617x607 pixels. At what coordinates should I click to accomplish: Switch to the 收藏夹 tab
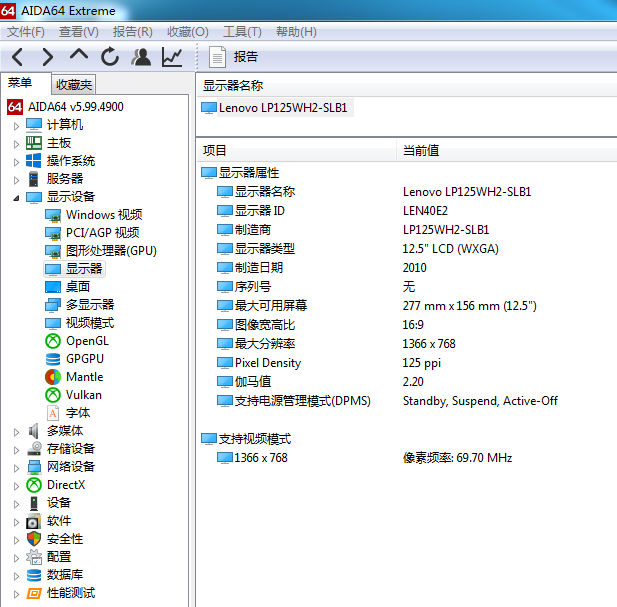pyautogui.click(x=74, y=84)
